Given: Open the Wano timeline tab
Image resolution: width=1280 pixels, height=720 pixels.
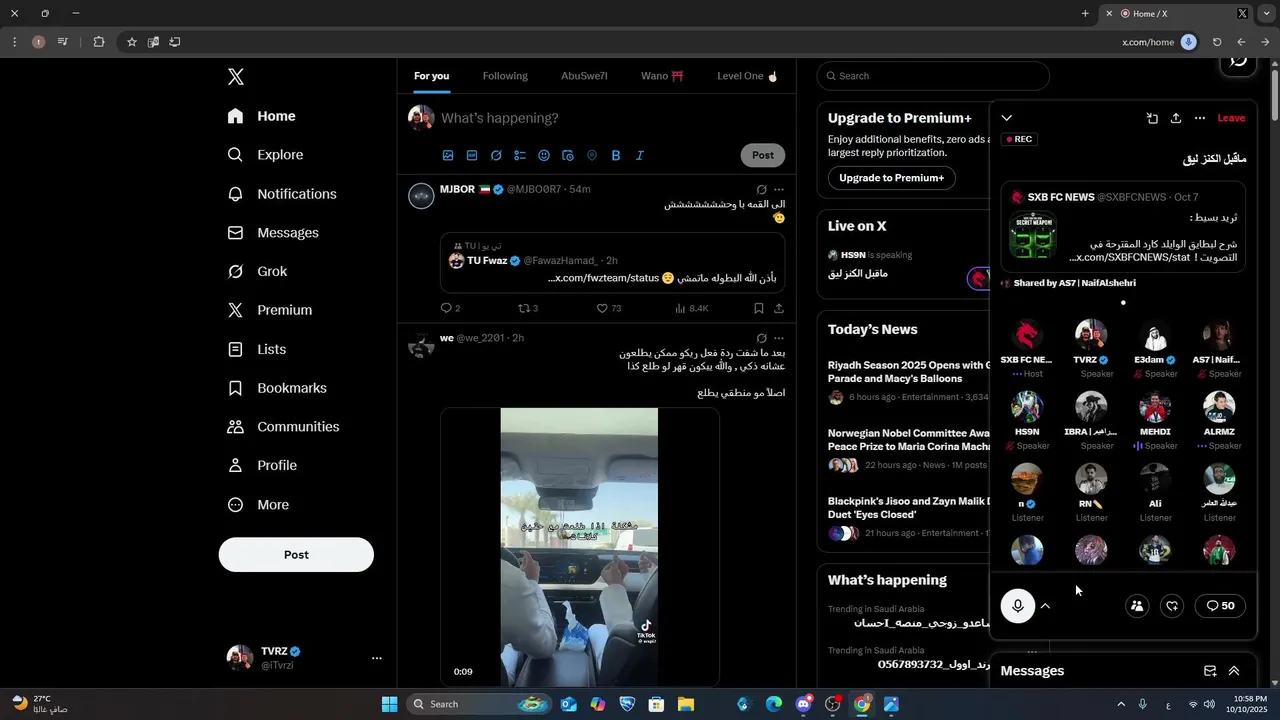Looking at the screenshot, I should (662, 76).
